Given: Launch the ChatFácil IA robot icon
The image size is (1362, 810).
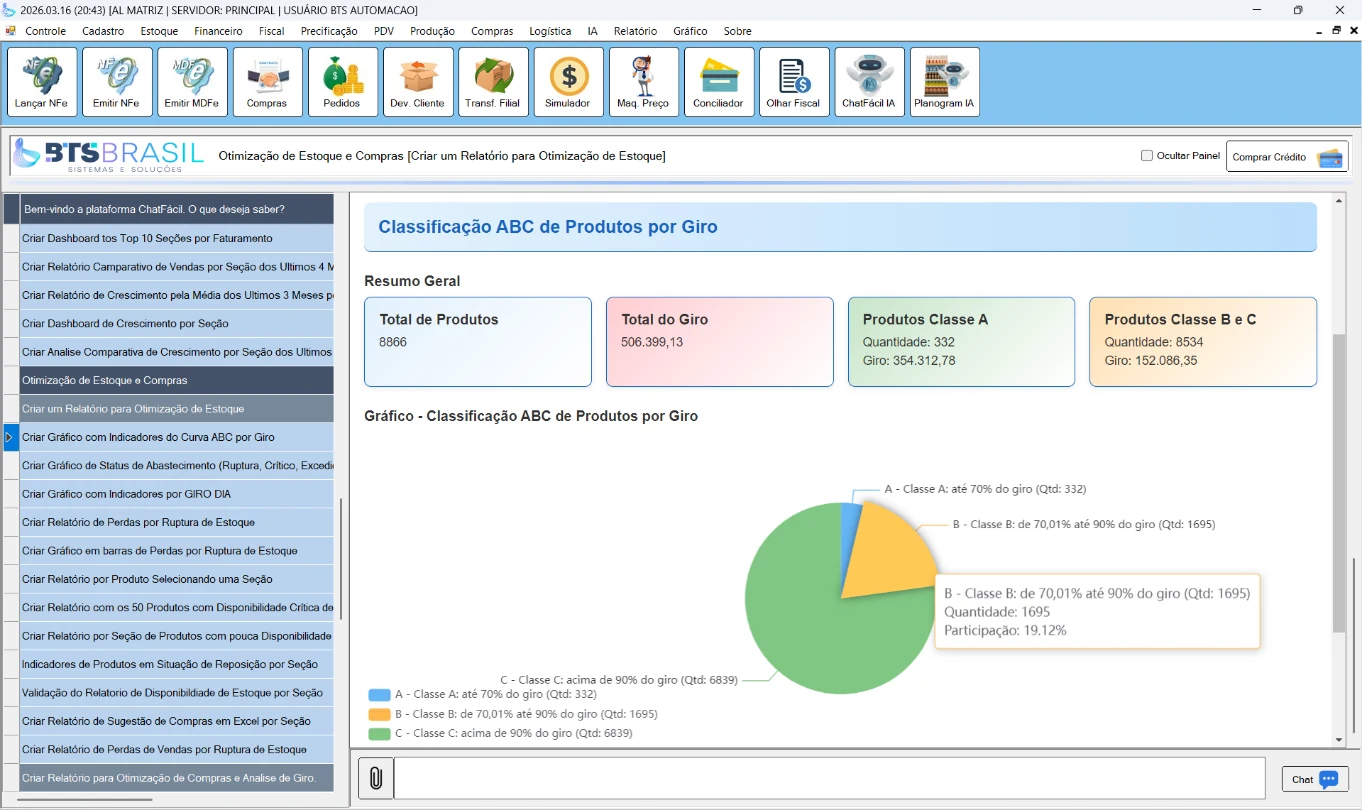Looking at the screenshot, I should 869,82.
